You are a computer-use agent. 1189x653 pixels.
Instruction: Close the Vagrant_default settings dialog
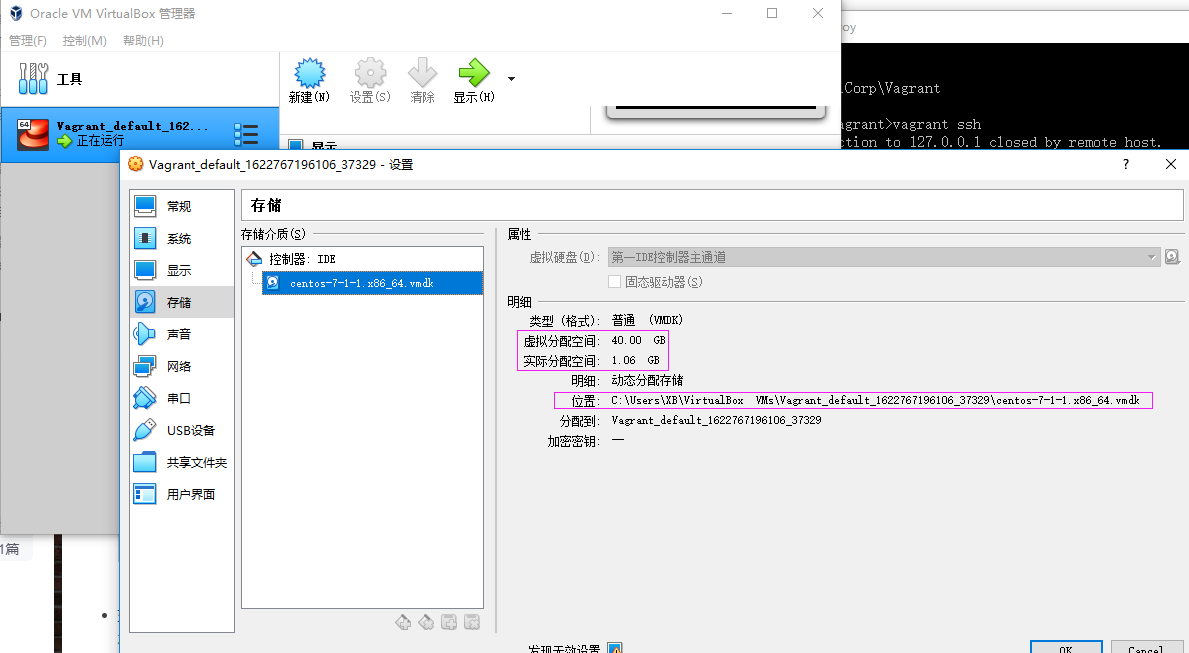[x=1171, y=164]
